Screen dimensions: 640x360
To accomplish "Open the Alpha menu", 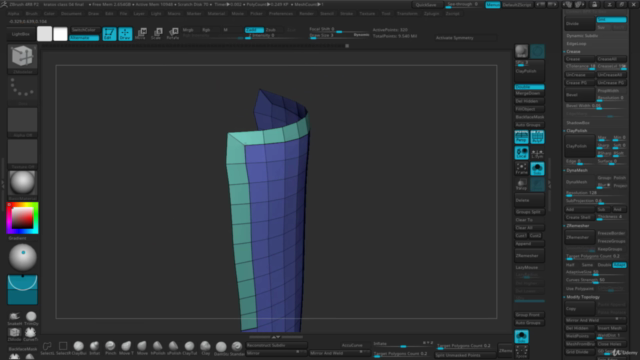I will [13, 13].
